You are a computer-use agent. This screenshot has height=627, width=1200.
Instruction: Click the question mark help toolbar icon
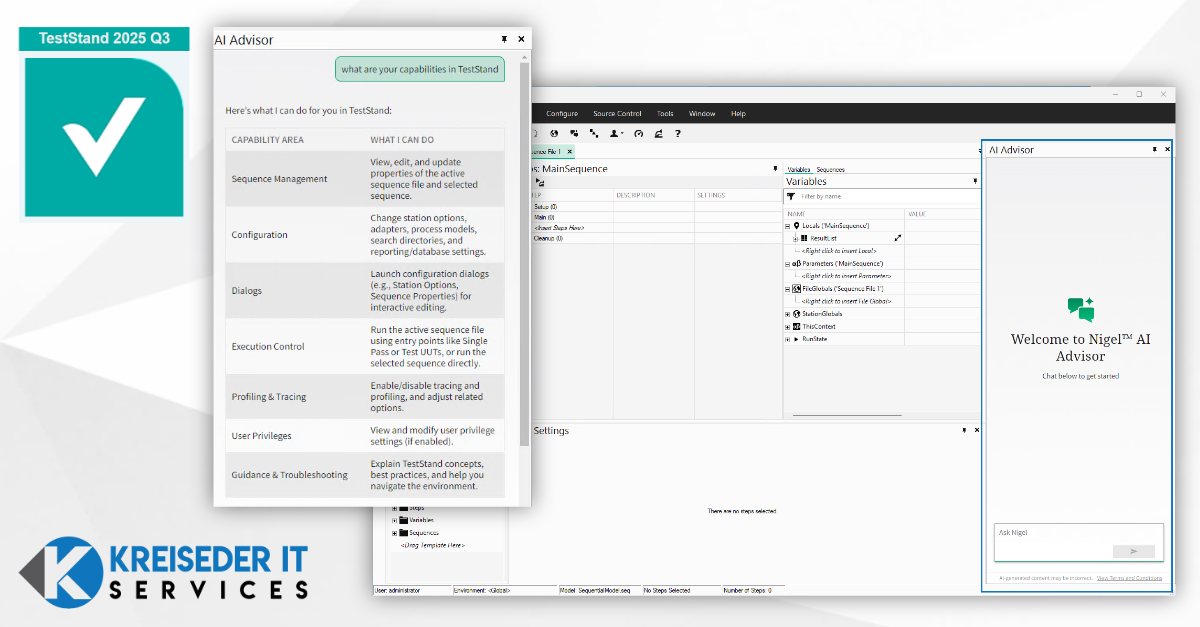pos(677,133)
